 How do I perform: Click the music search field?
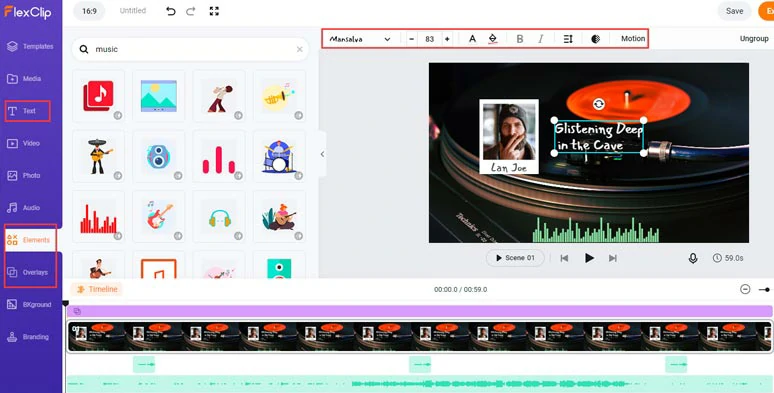point(190,49)
